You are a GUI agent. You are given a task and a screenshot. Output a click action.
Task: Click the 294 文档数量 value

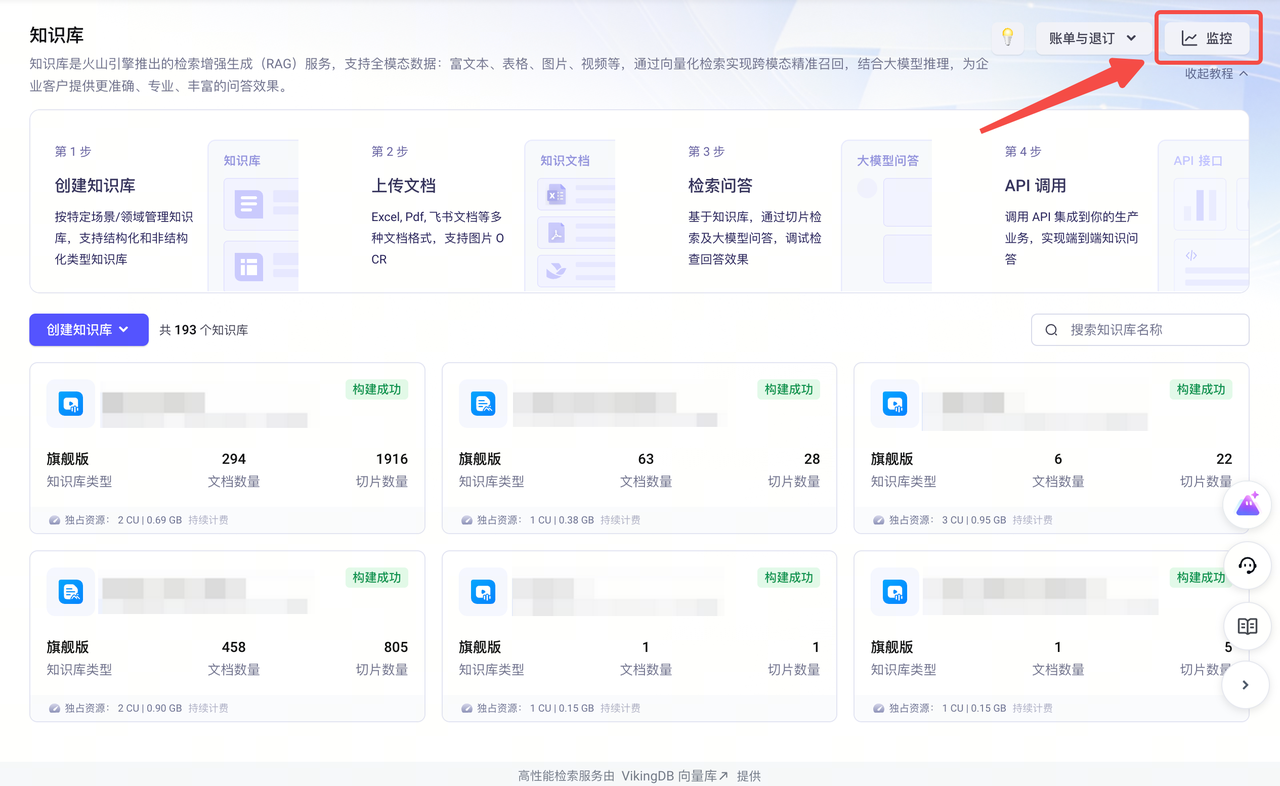coord(234,459)
